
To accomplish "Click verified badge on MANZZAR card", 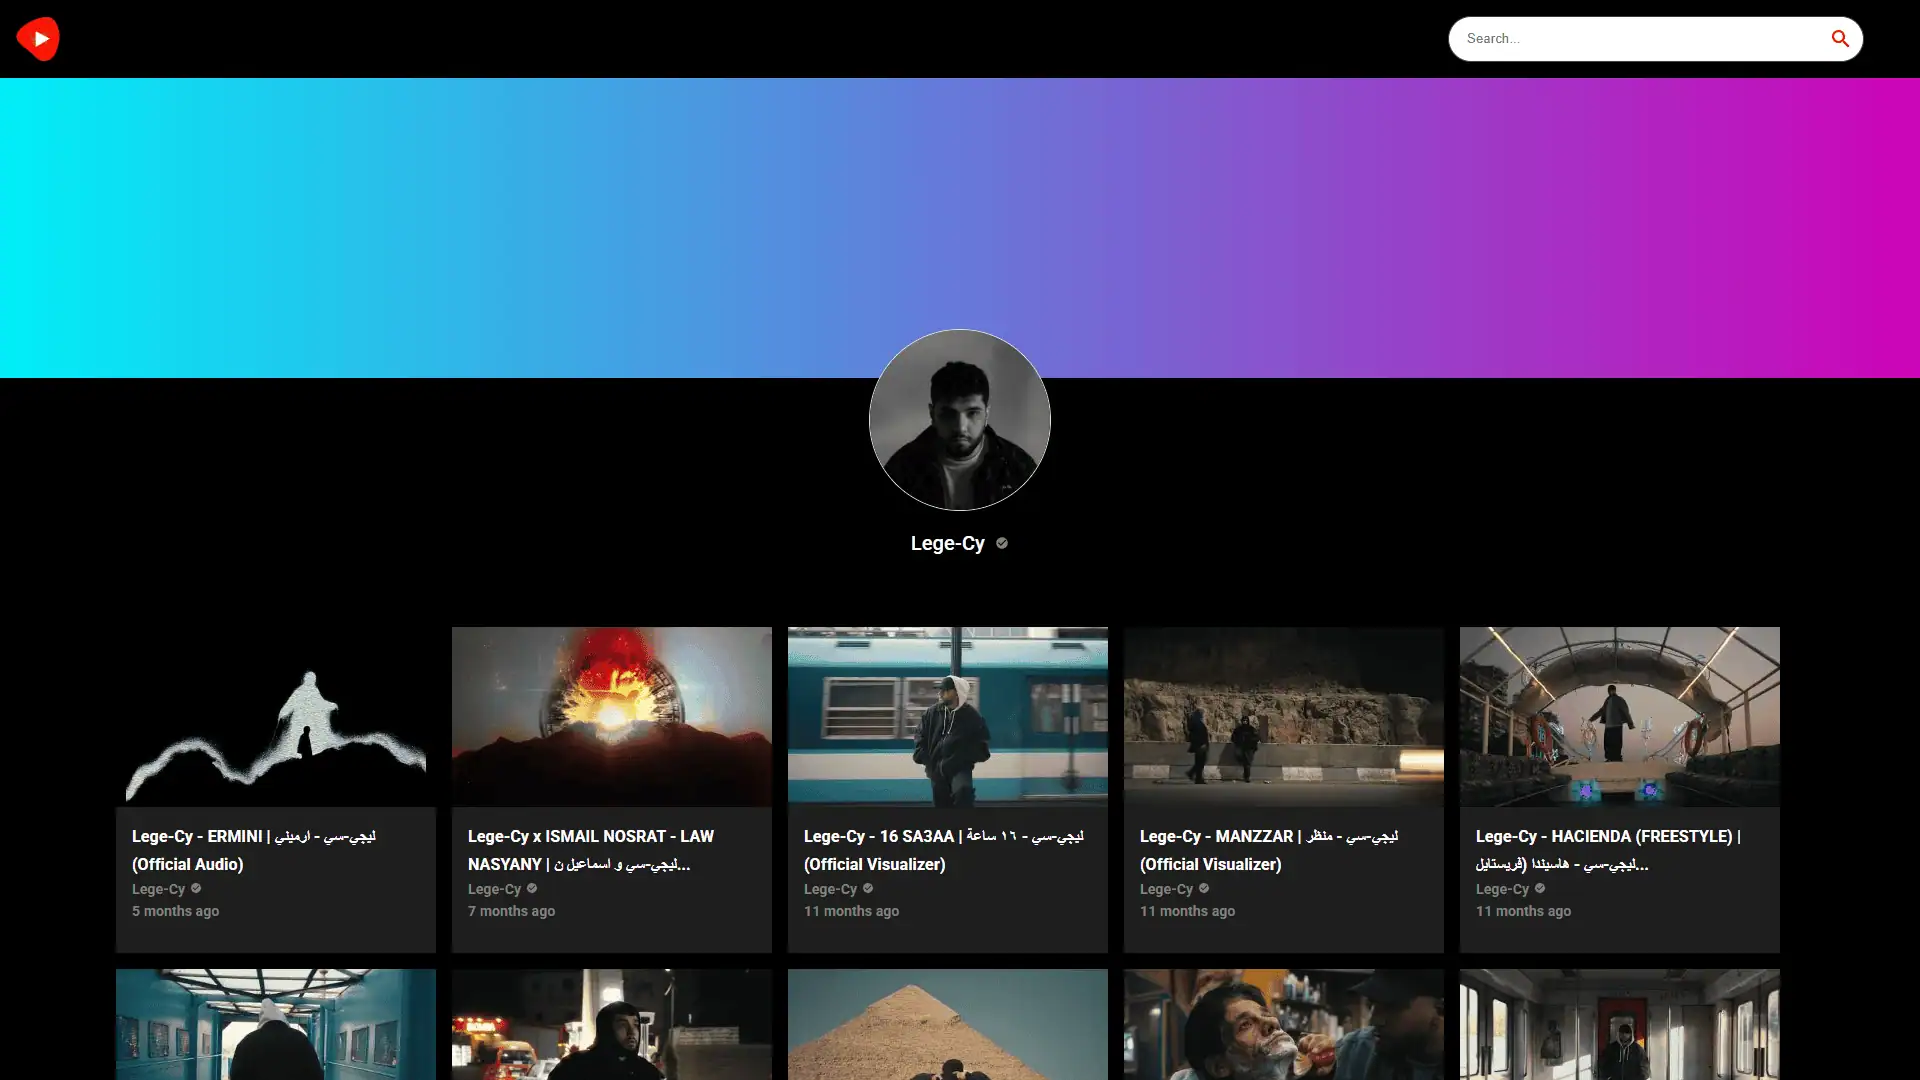I will [x=1204, y=888].
